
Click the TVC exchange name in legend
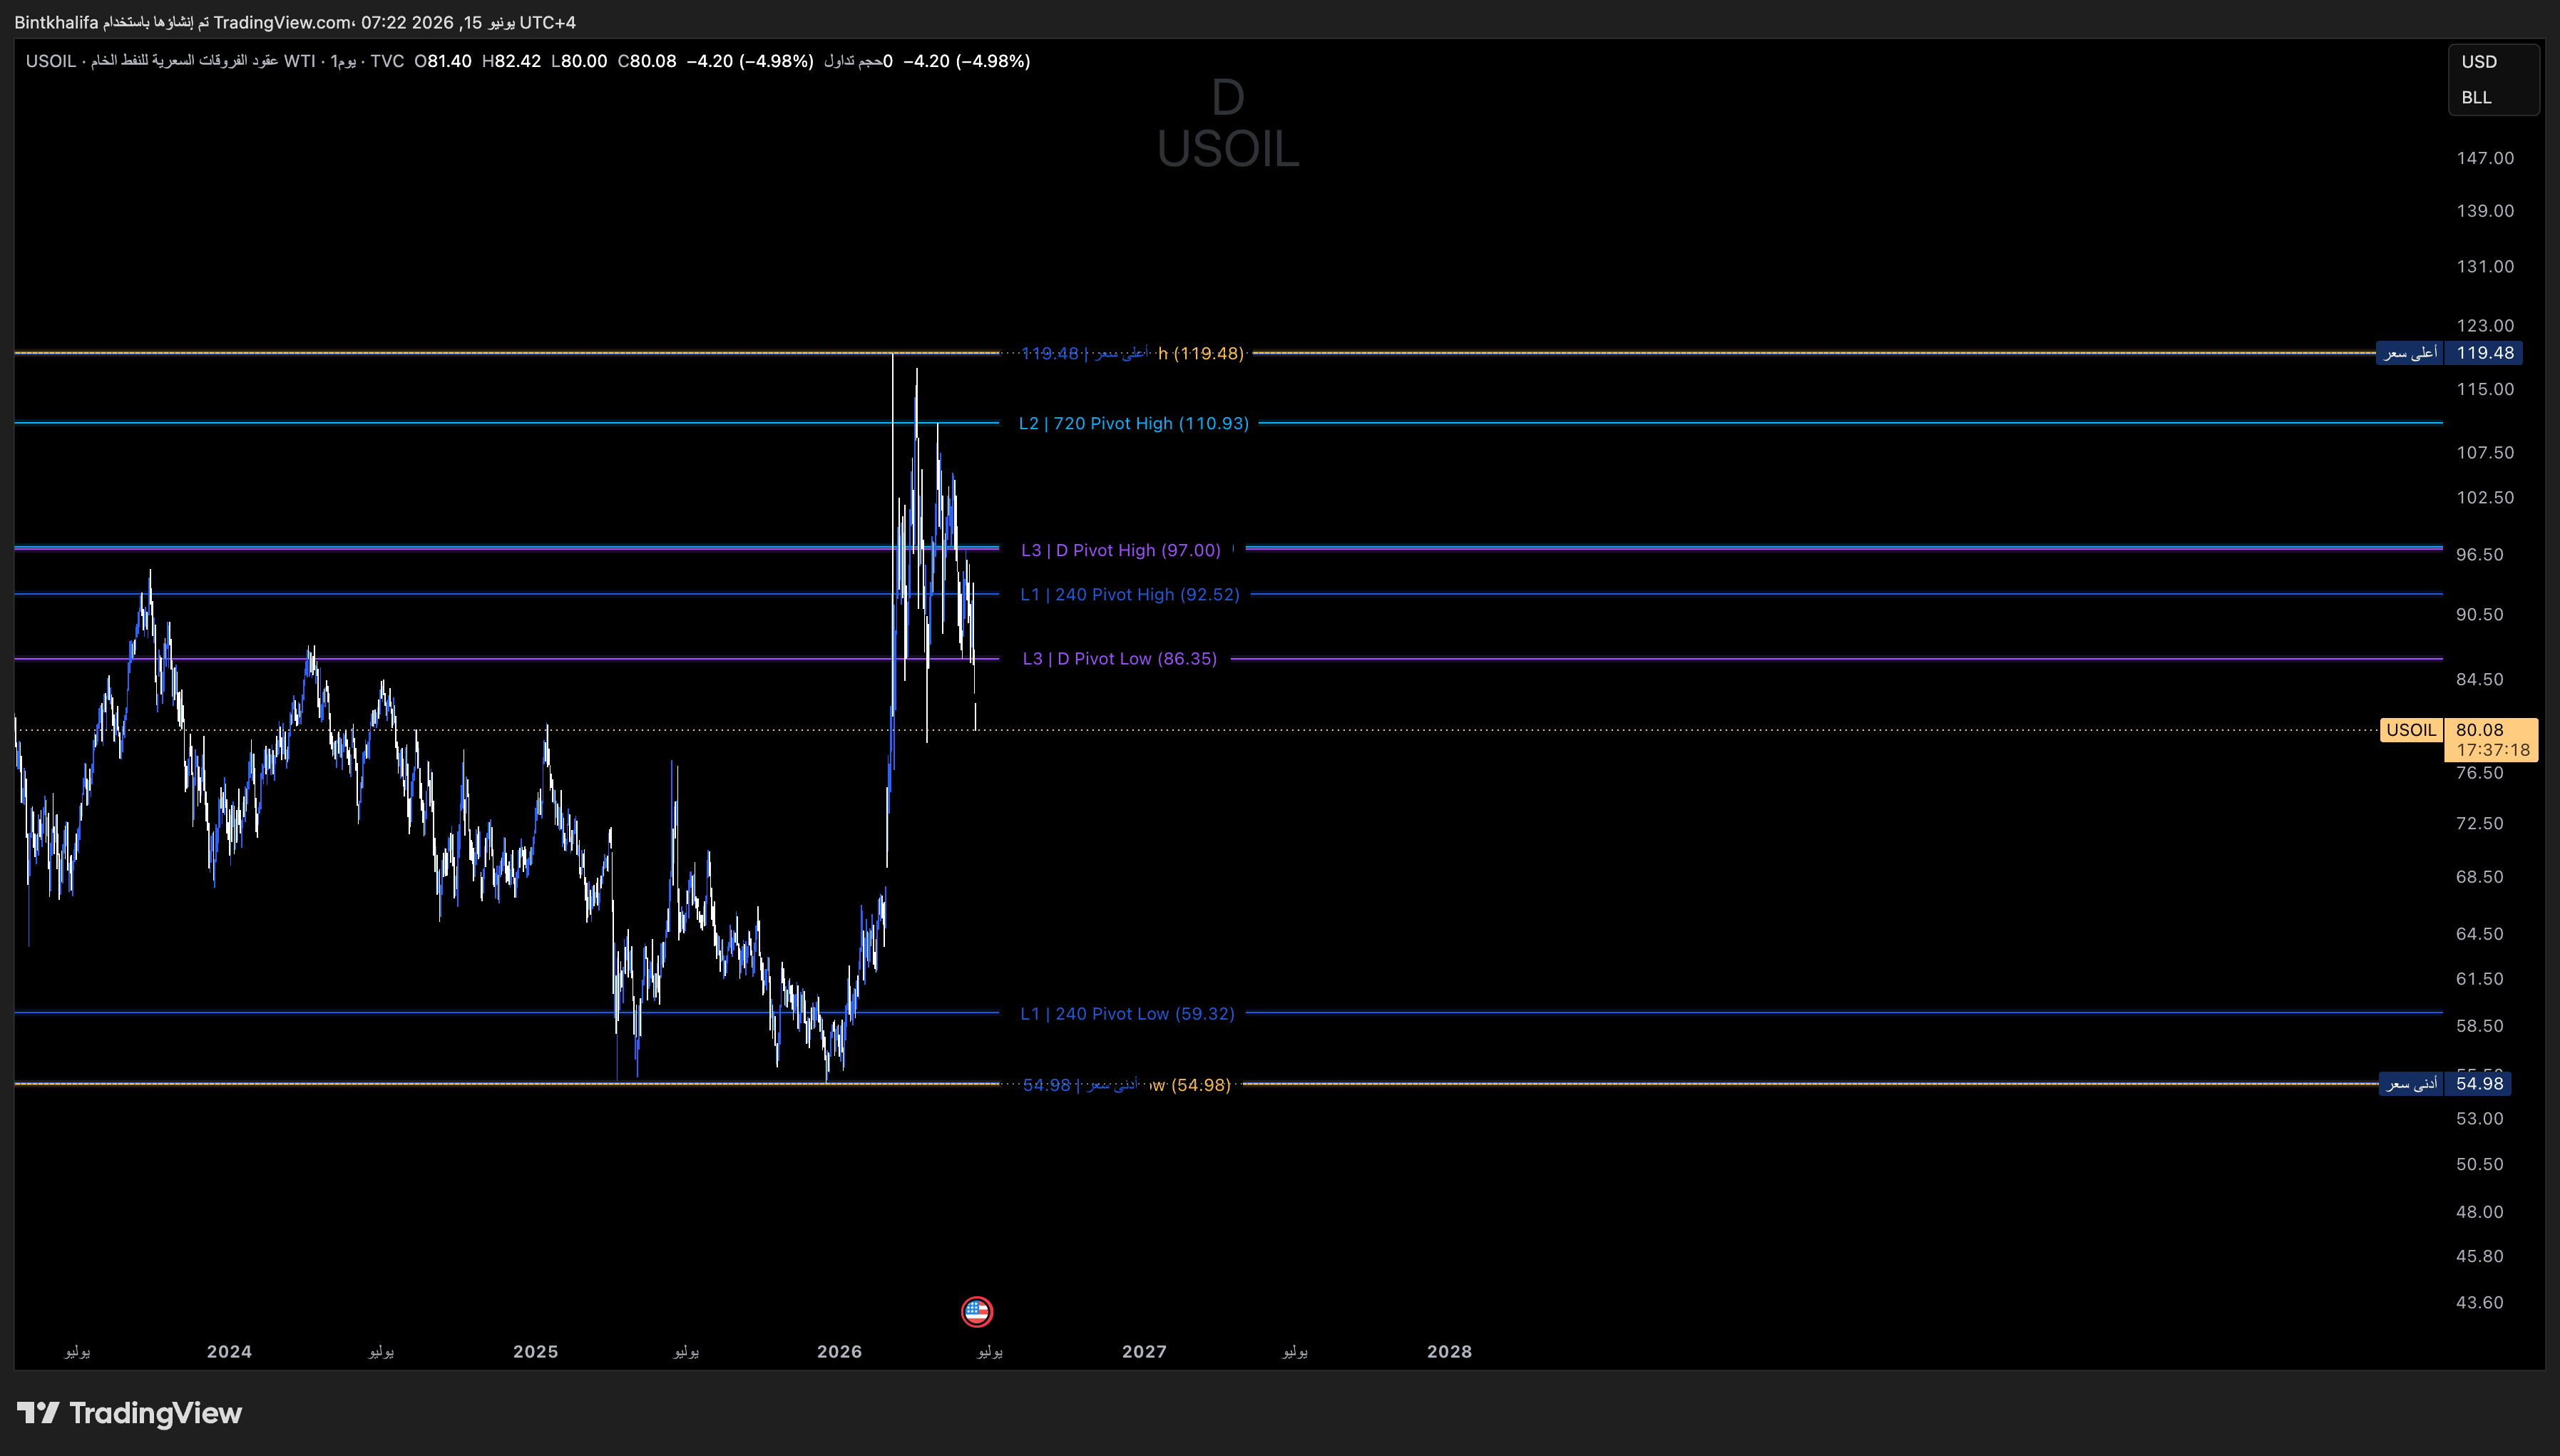(x=387, y=61)
